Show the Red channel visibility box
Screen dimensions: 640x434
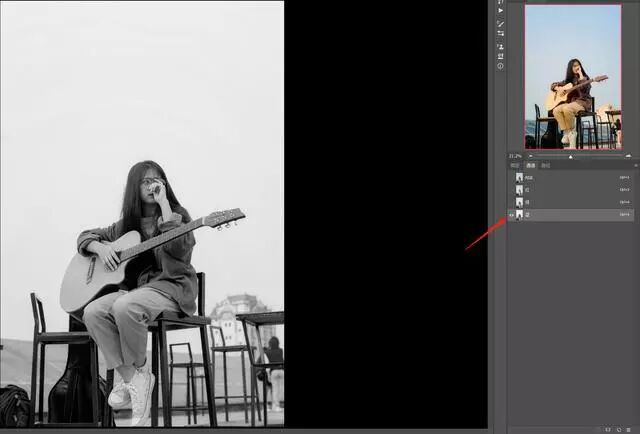[x=511, y=190]
